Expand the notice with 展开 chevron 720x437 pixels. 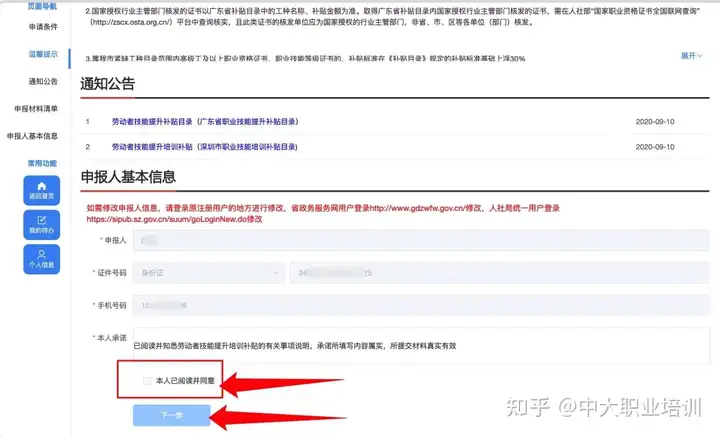coord(691,56)
